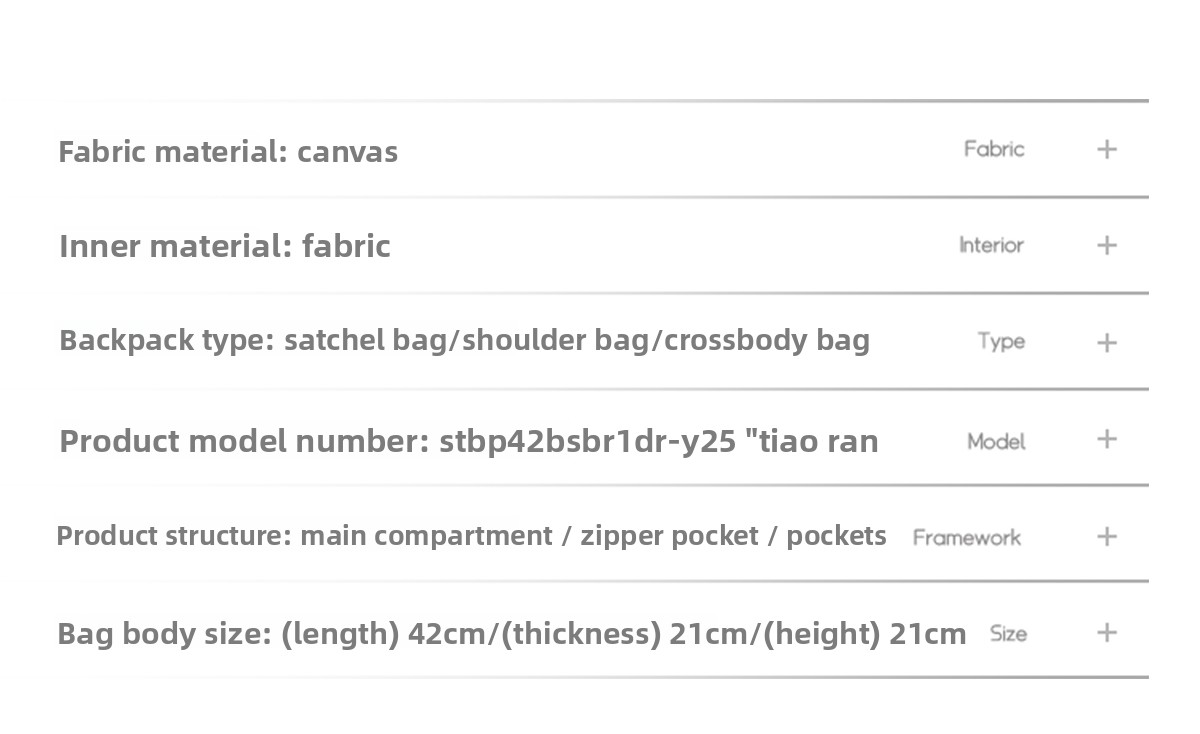Expand the Fabric row plus icon
Image resolution: width=1200 pixels, height=734 pixels.
pos(1107,149)
